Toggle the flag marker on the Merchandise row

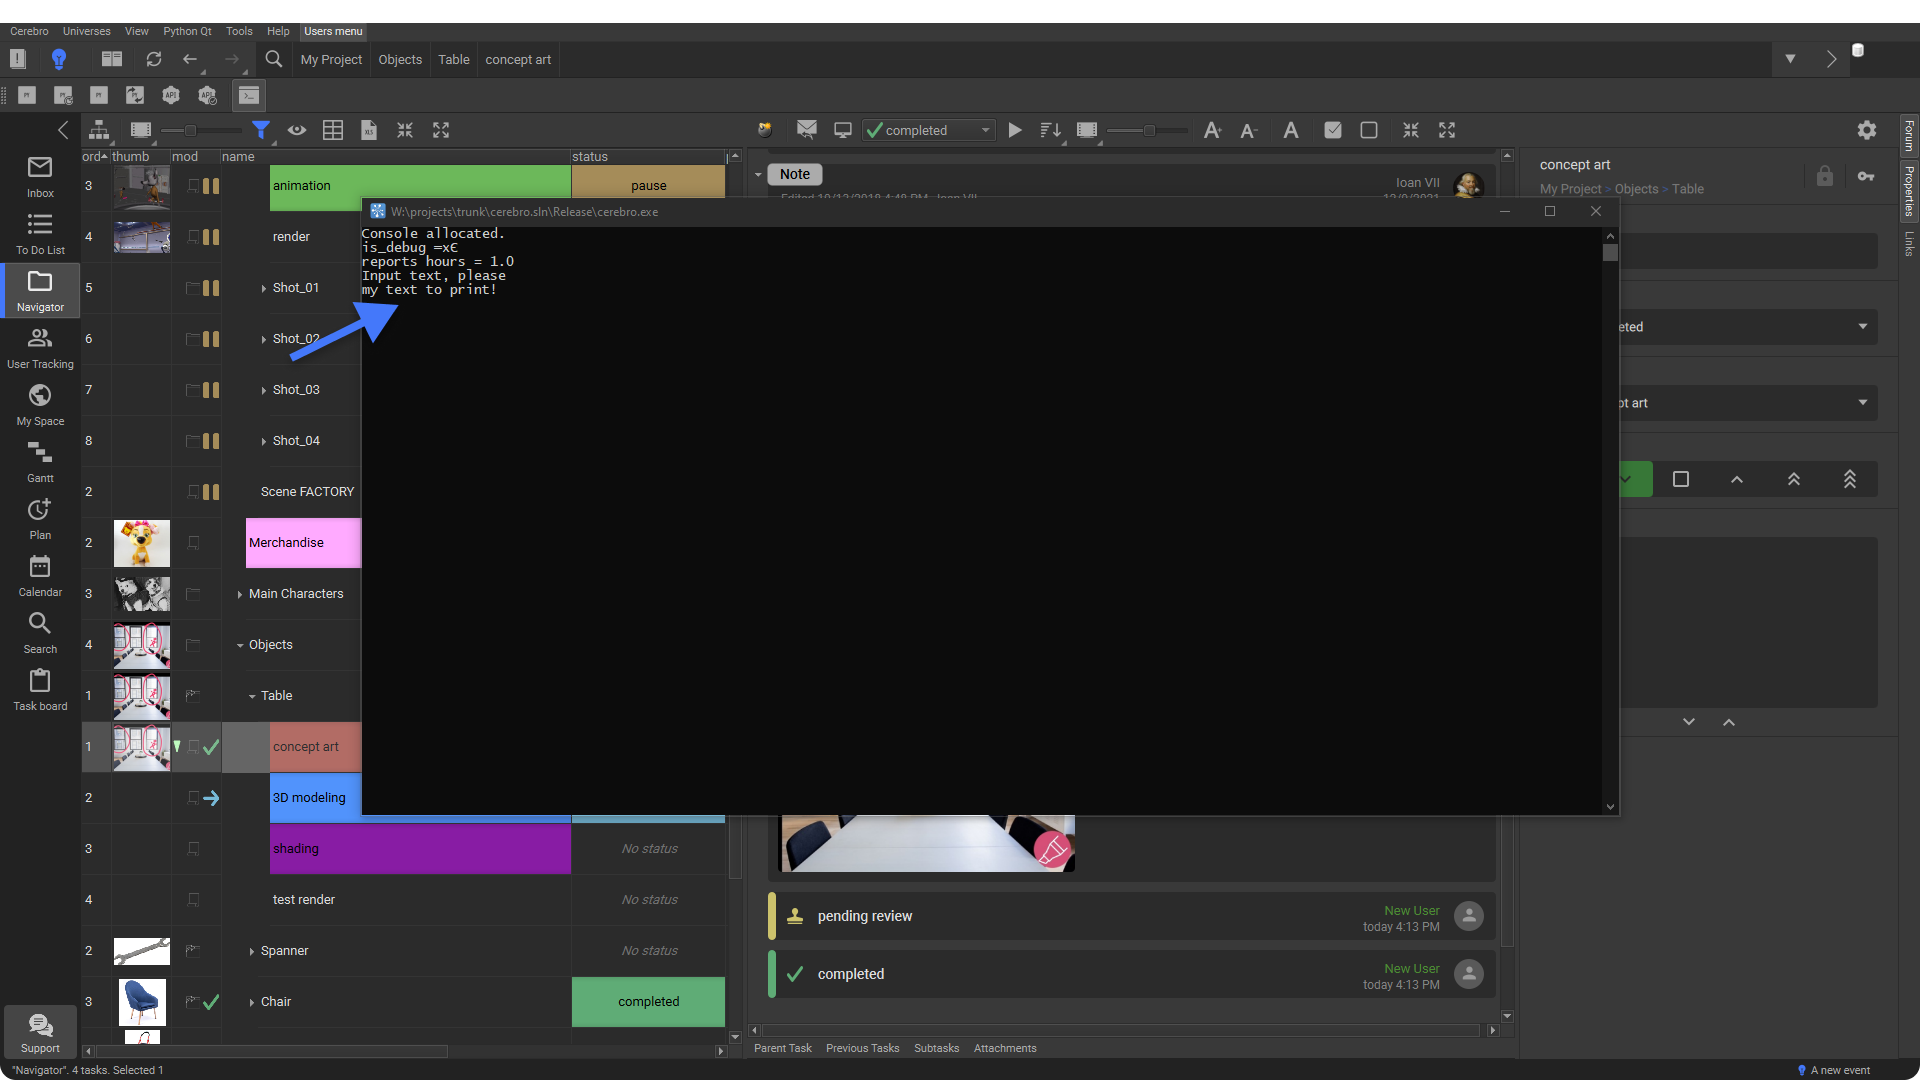pyautogui.click(x=194, y=543)
